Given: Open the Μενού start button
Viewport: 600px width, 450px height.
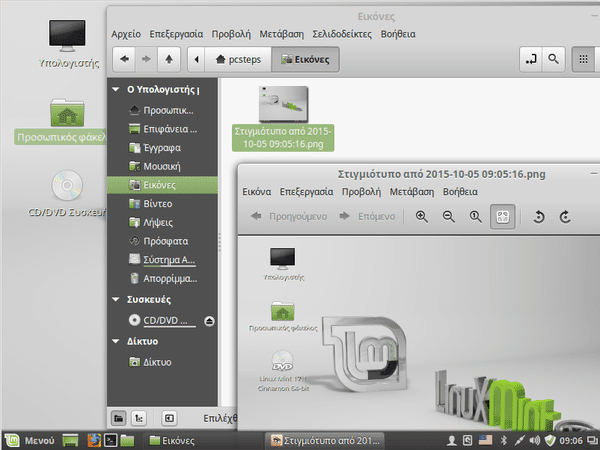Looking at the screenshot, I should click(x=29, y=440).
